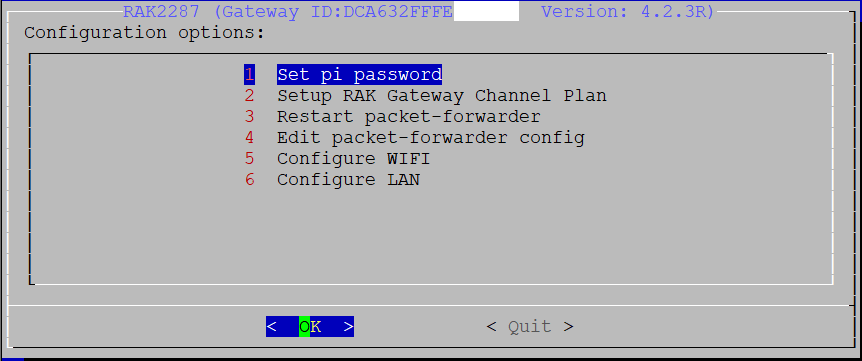The height and width of the screenshot is (361, 862).
Task: Click the Configuration options label
Action: (x=145, y=33)
